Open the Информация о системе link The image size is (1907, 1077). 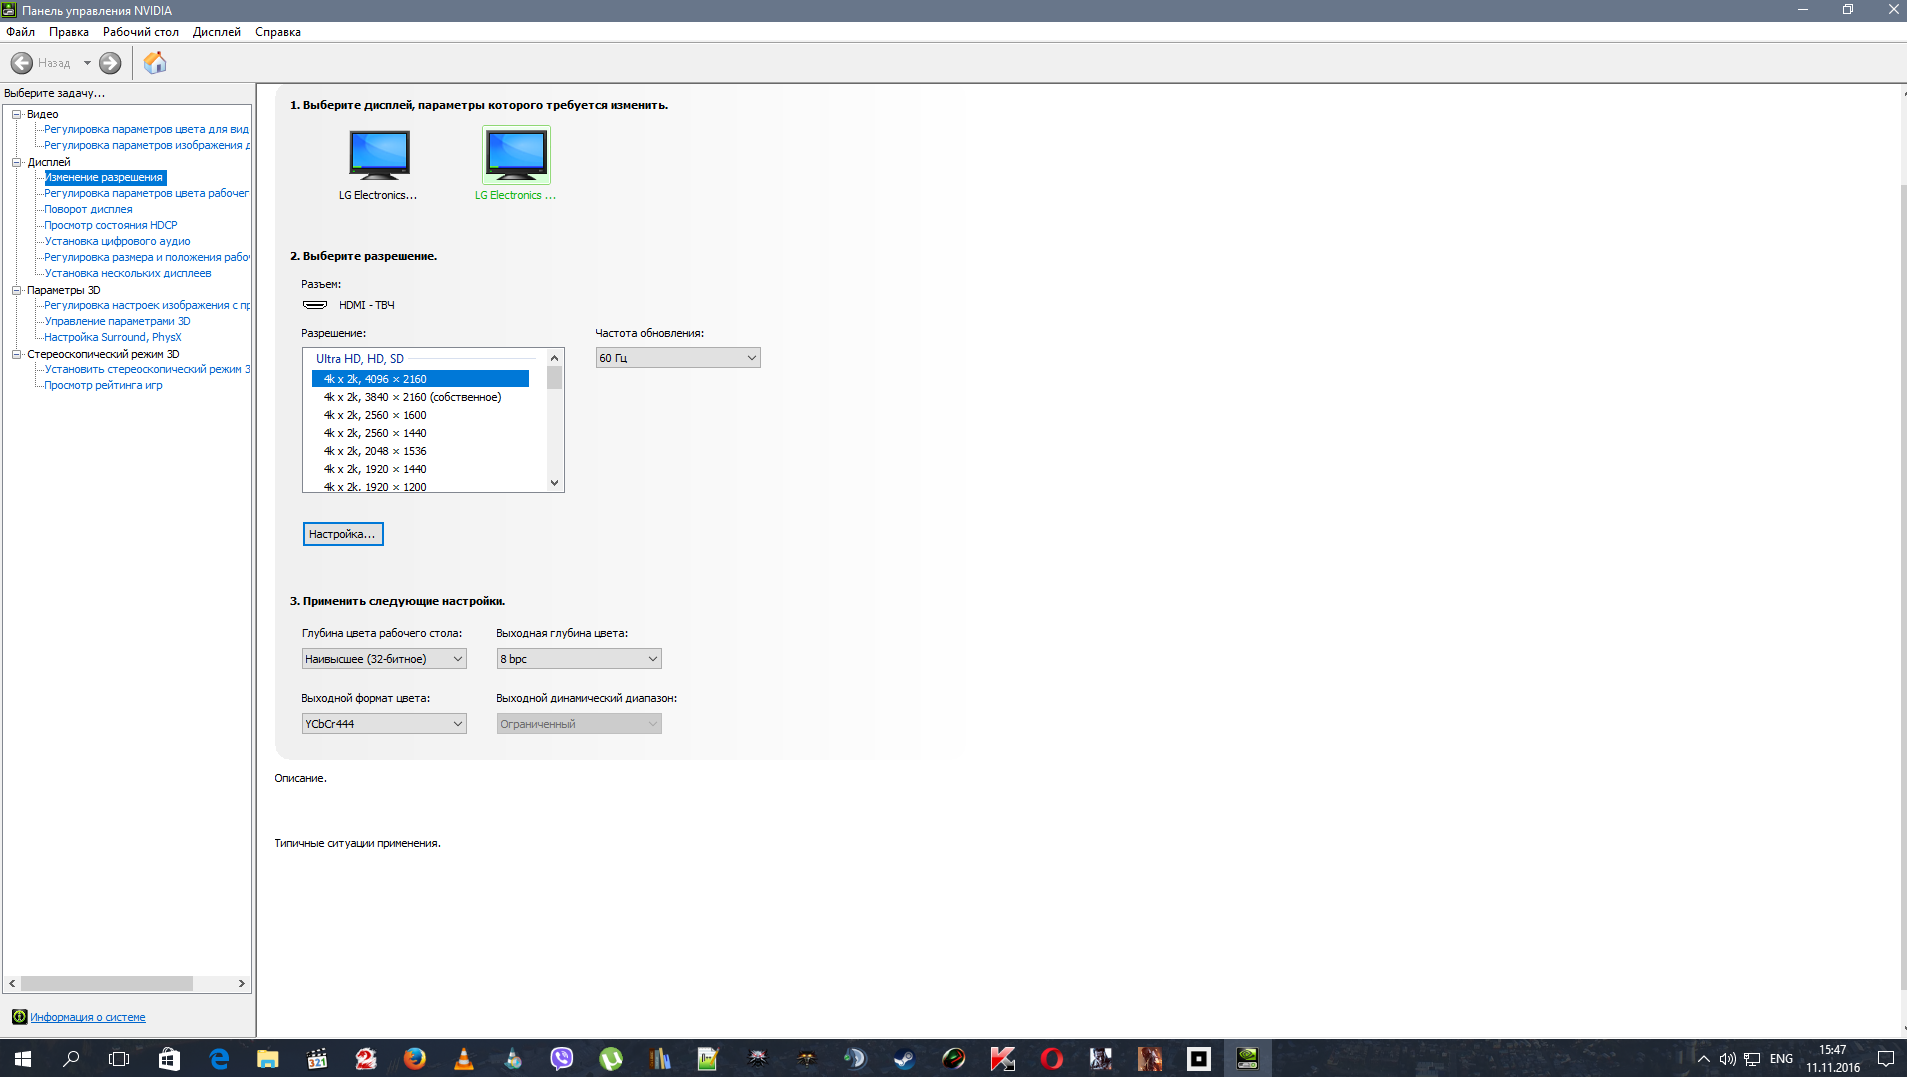point(88,1017)
